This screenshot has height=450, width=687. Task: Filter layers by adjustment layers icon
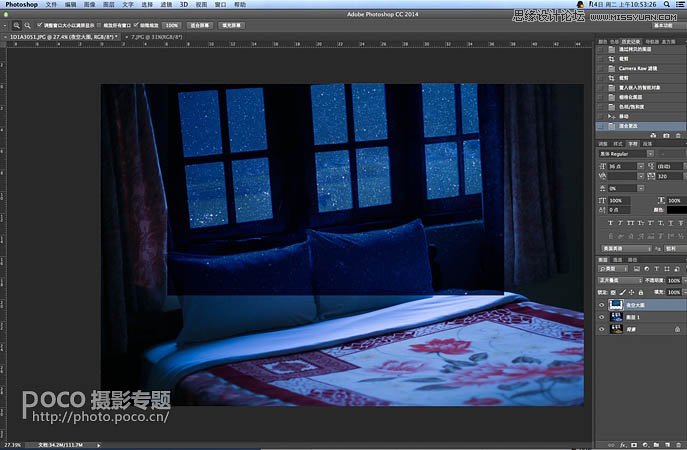point(646,269)
